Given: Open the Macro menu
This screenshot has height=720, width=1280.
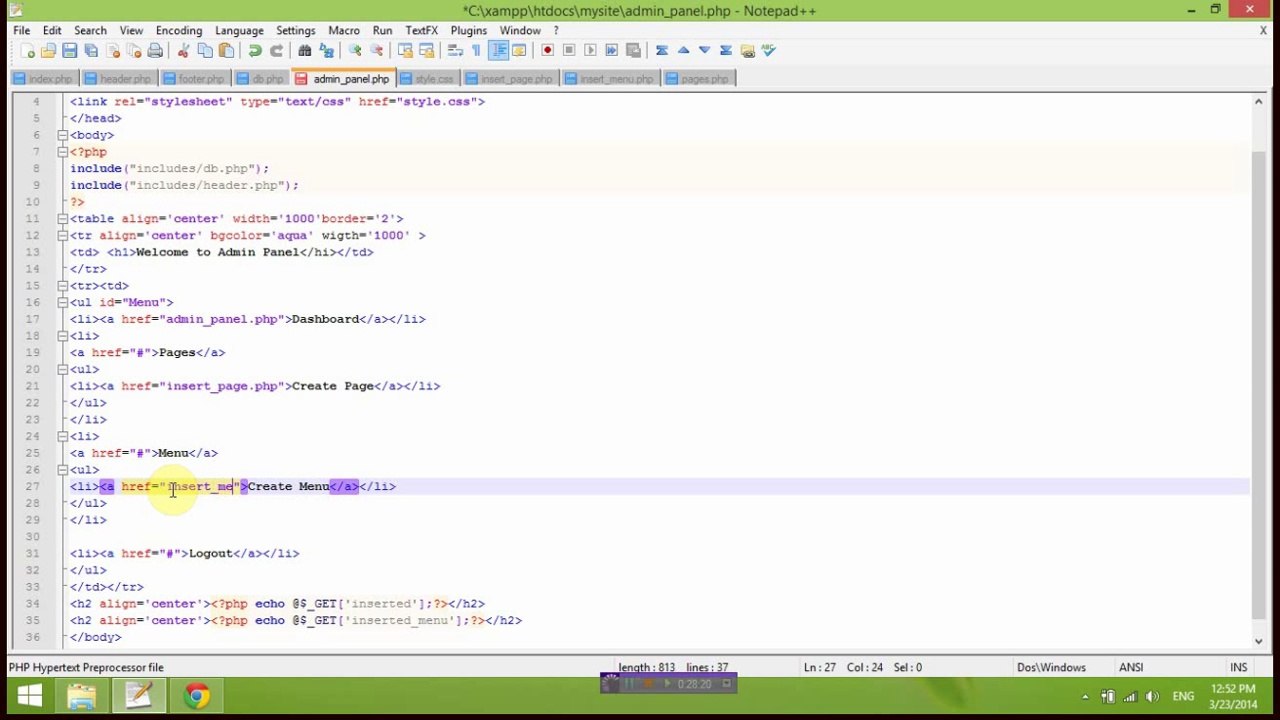Looking at the screenshot, I should click(x=344, y=31).
